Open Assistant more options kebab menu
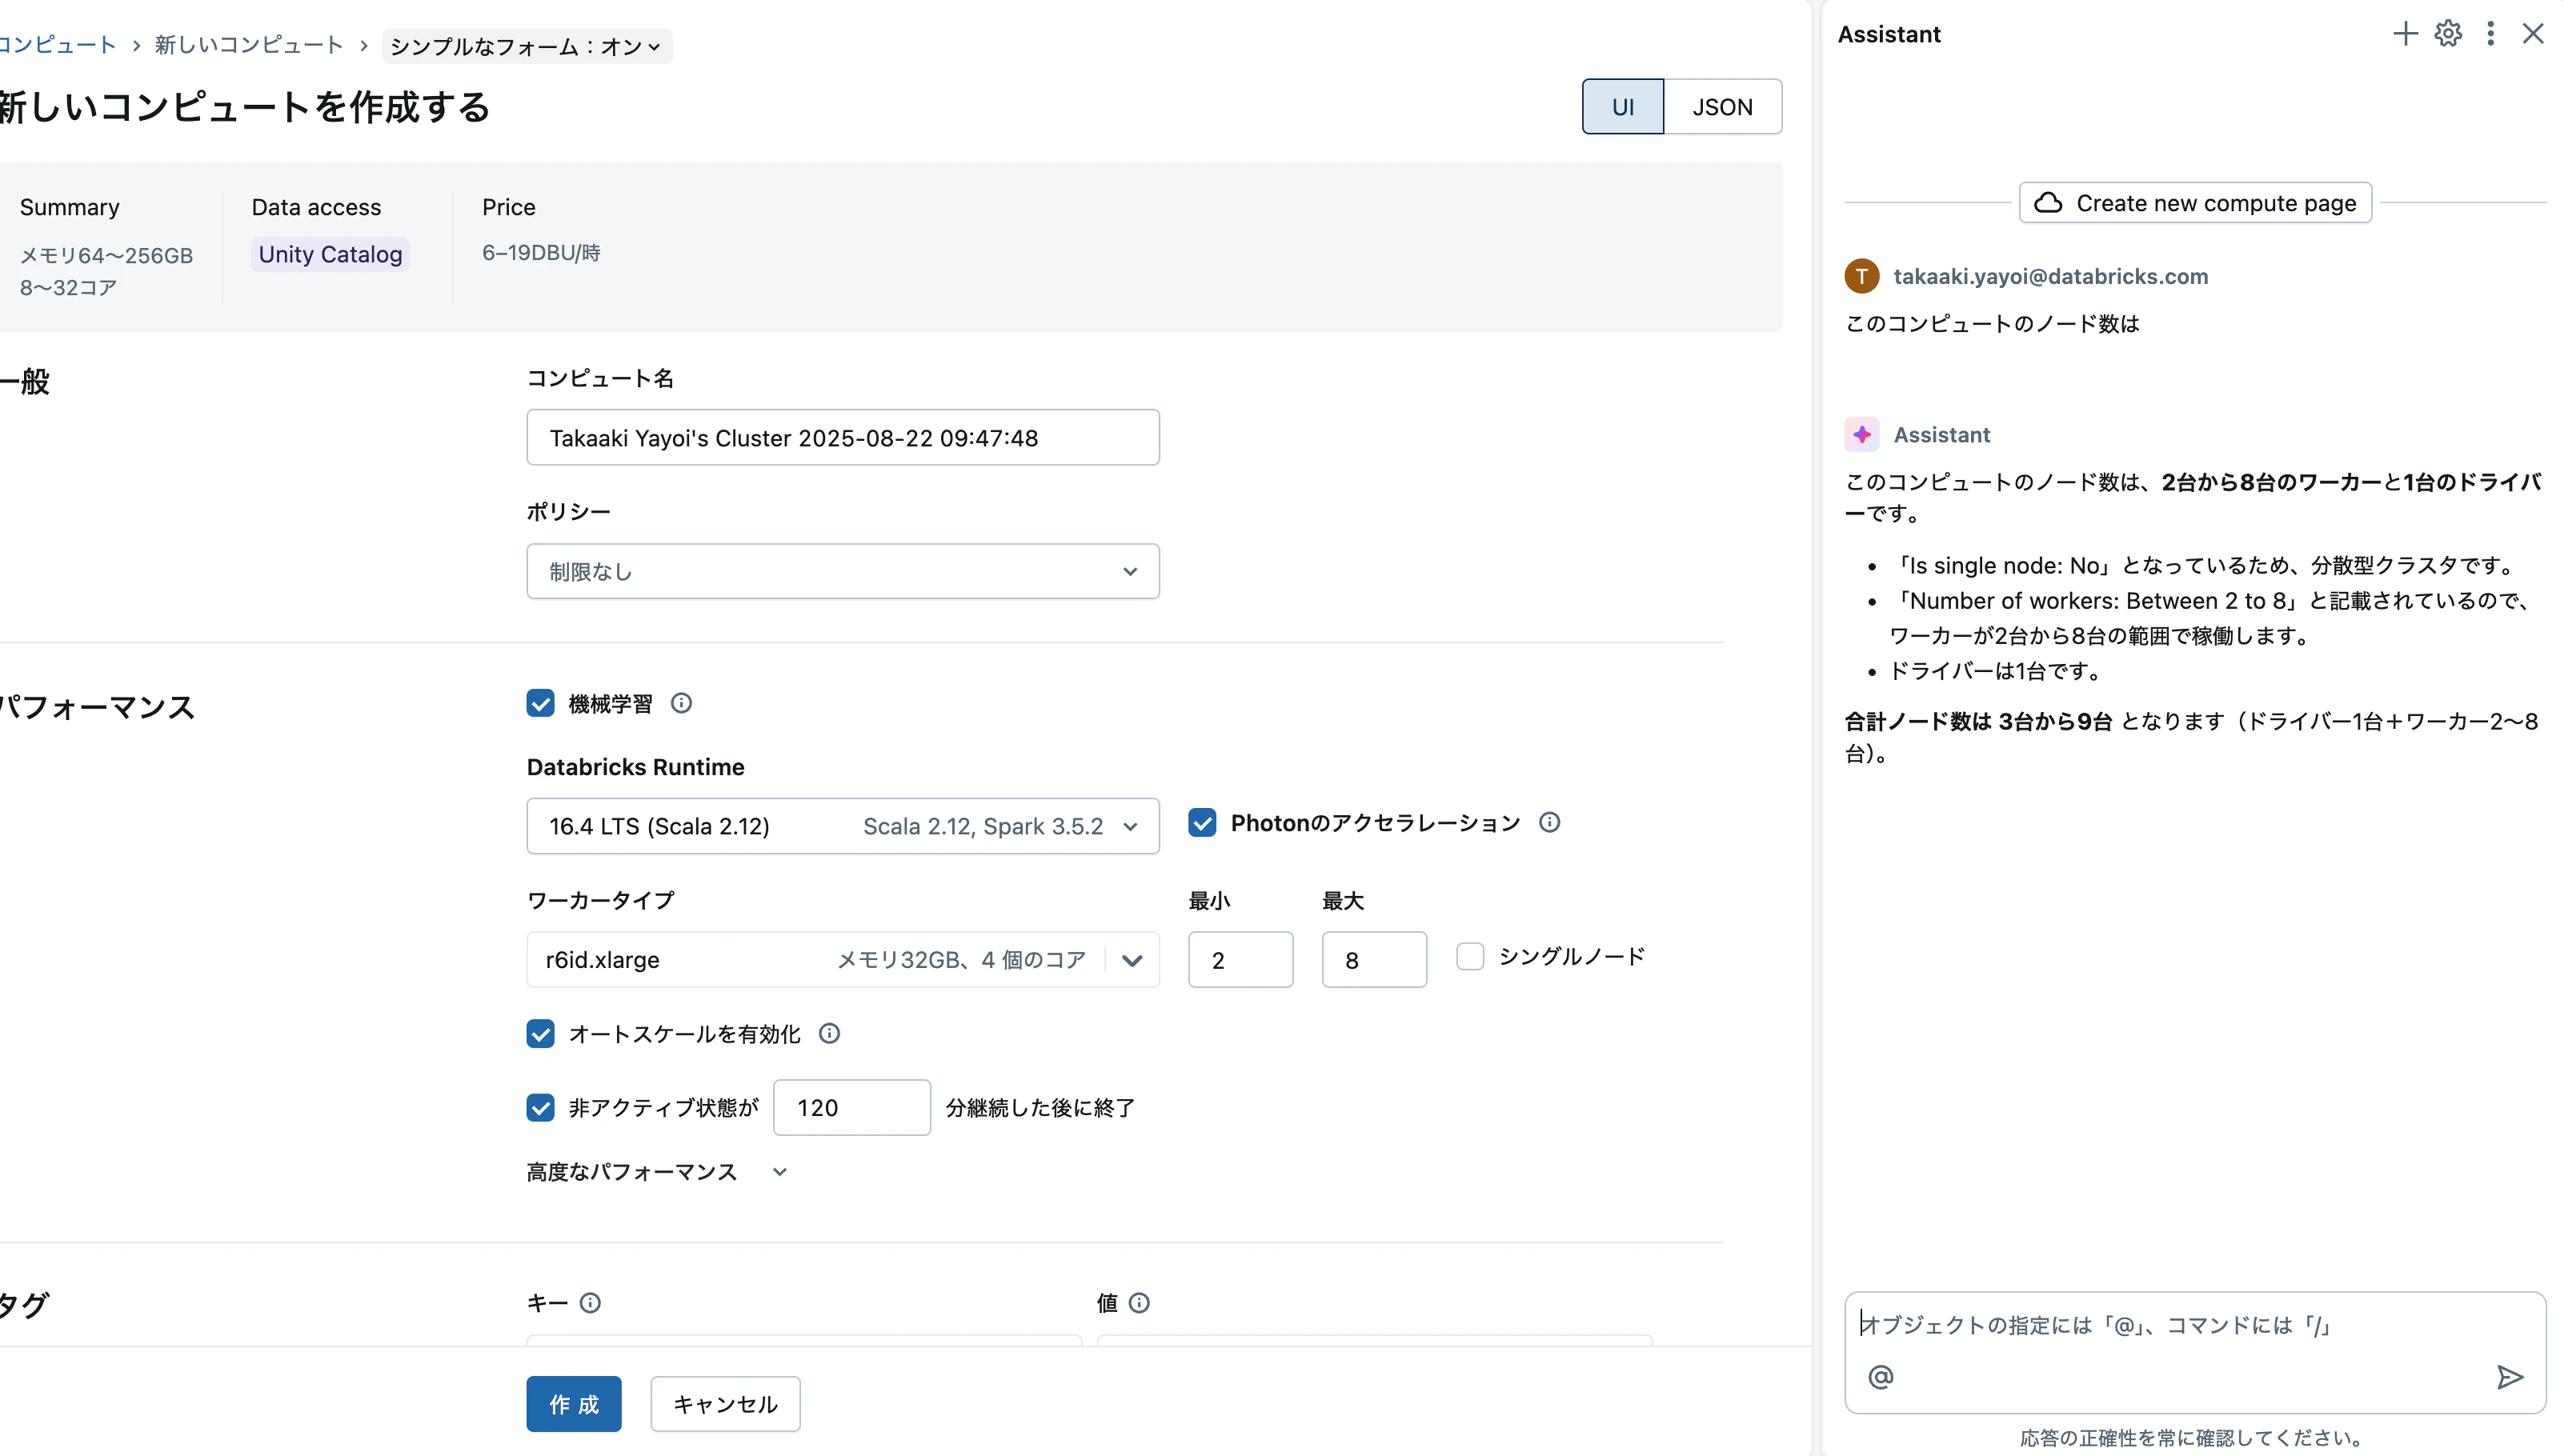 2490,34
